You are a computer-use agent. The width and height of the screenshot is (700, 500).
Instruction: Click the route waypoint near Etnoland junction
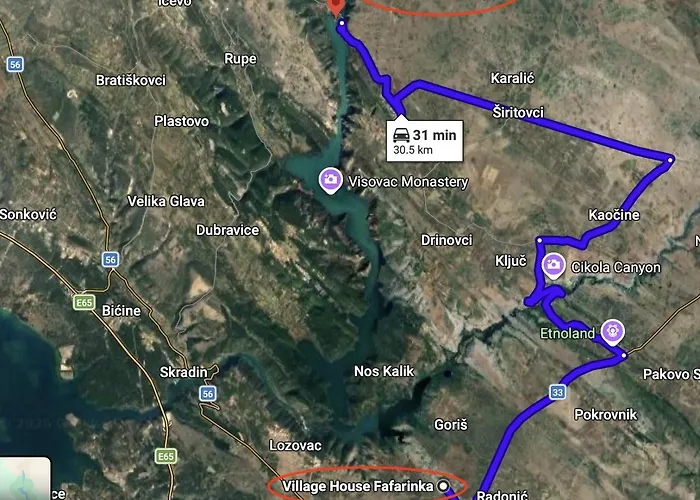pyautogui.click(x=624, y=355)
